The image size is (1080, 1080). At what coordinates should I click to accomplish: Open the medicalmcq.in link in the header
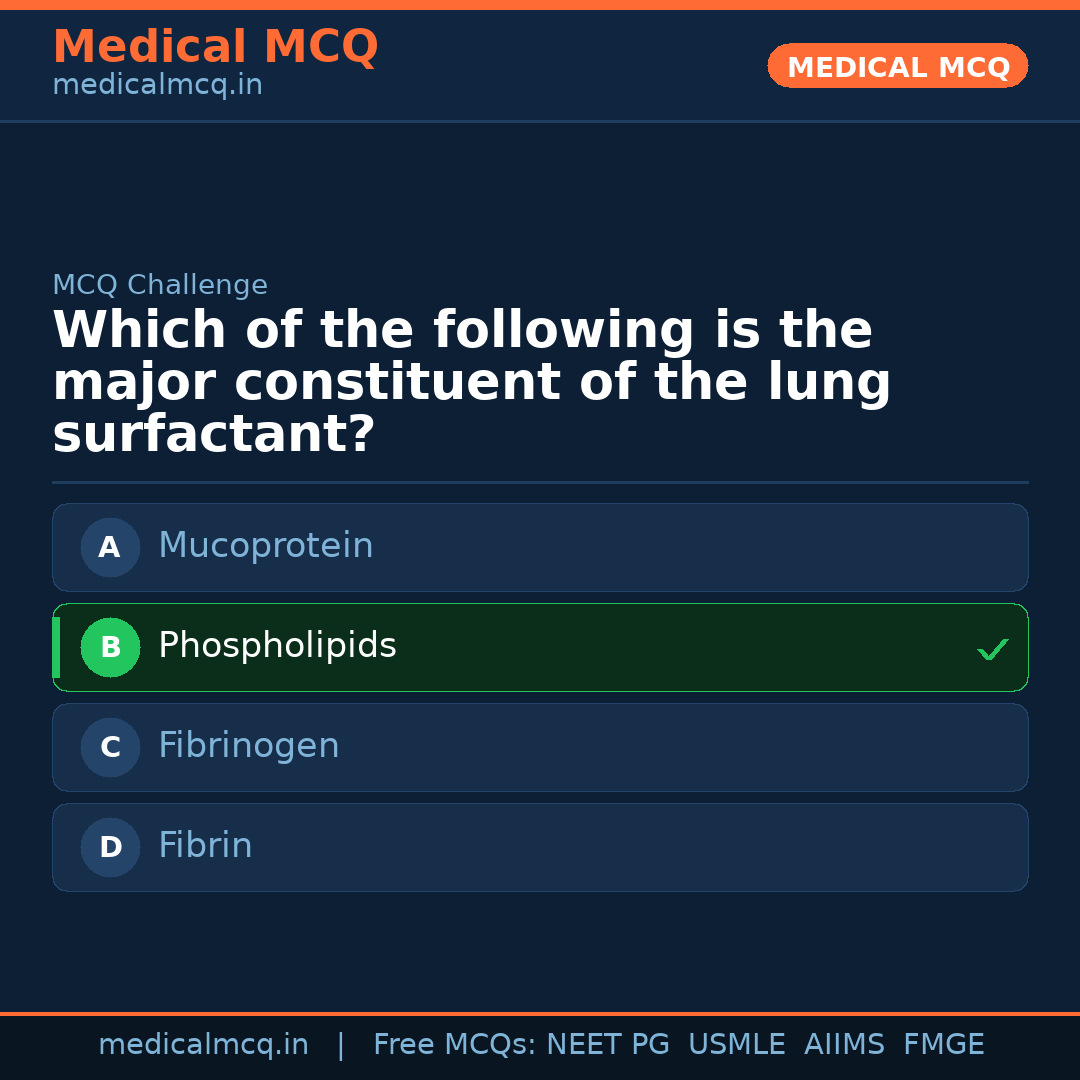[156, 85]
